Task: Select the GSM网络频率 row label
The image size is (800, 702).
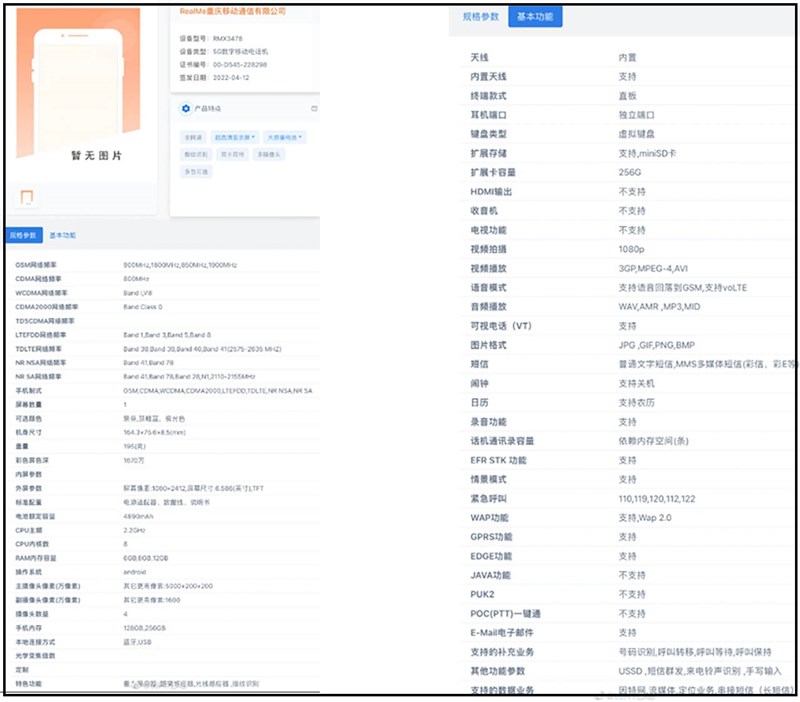Action: [x=36, y=265]
